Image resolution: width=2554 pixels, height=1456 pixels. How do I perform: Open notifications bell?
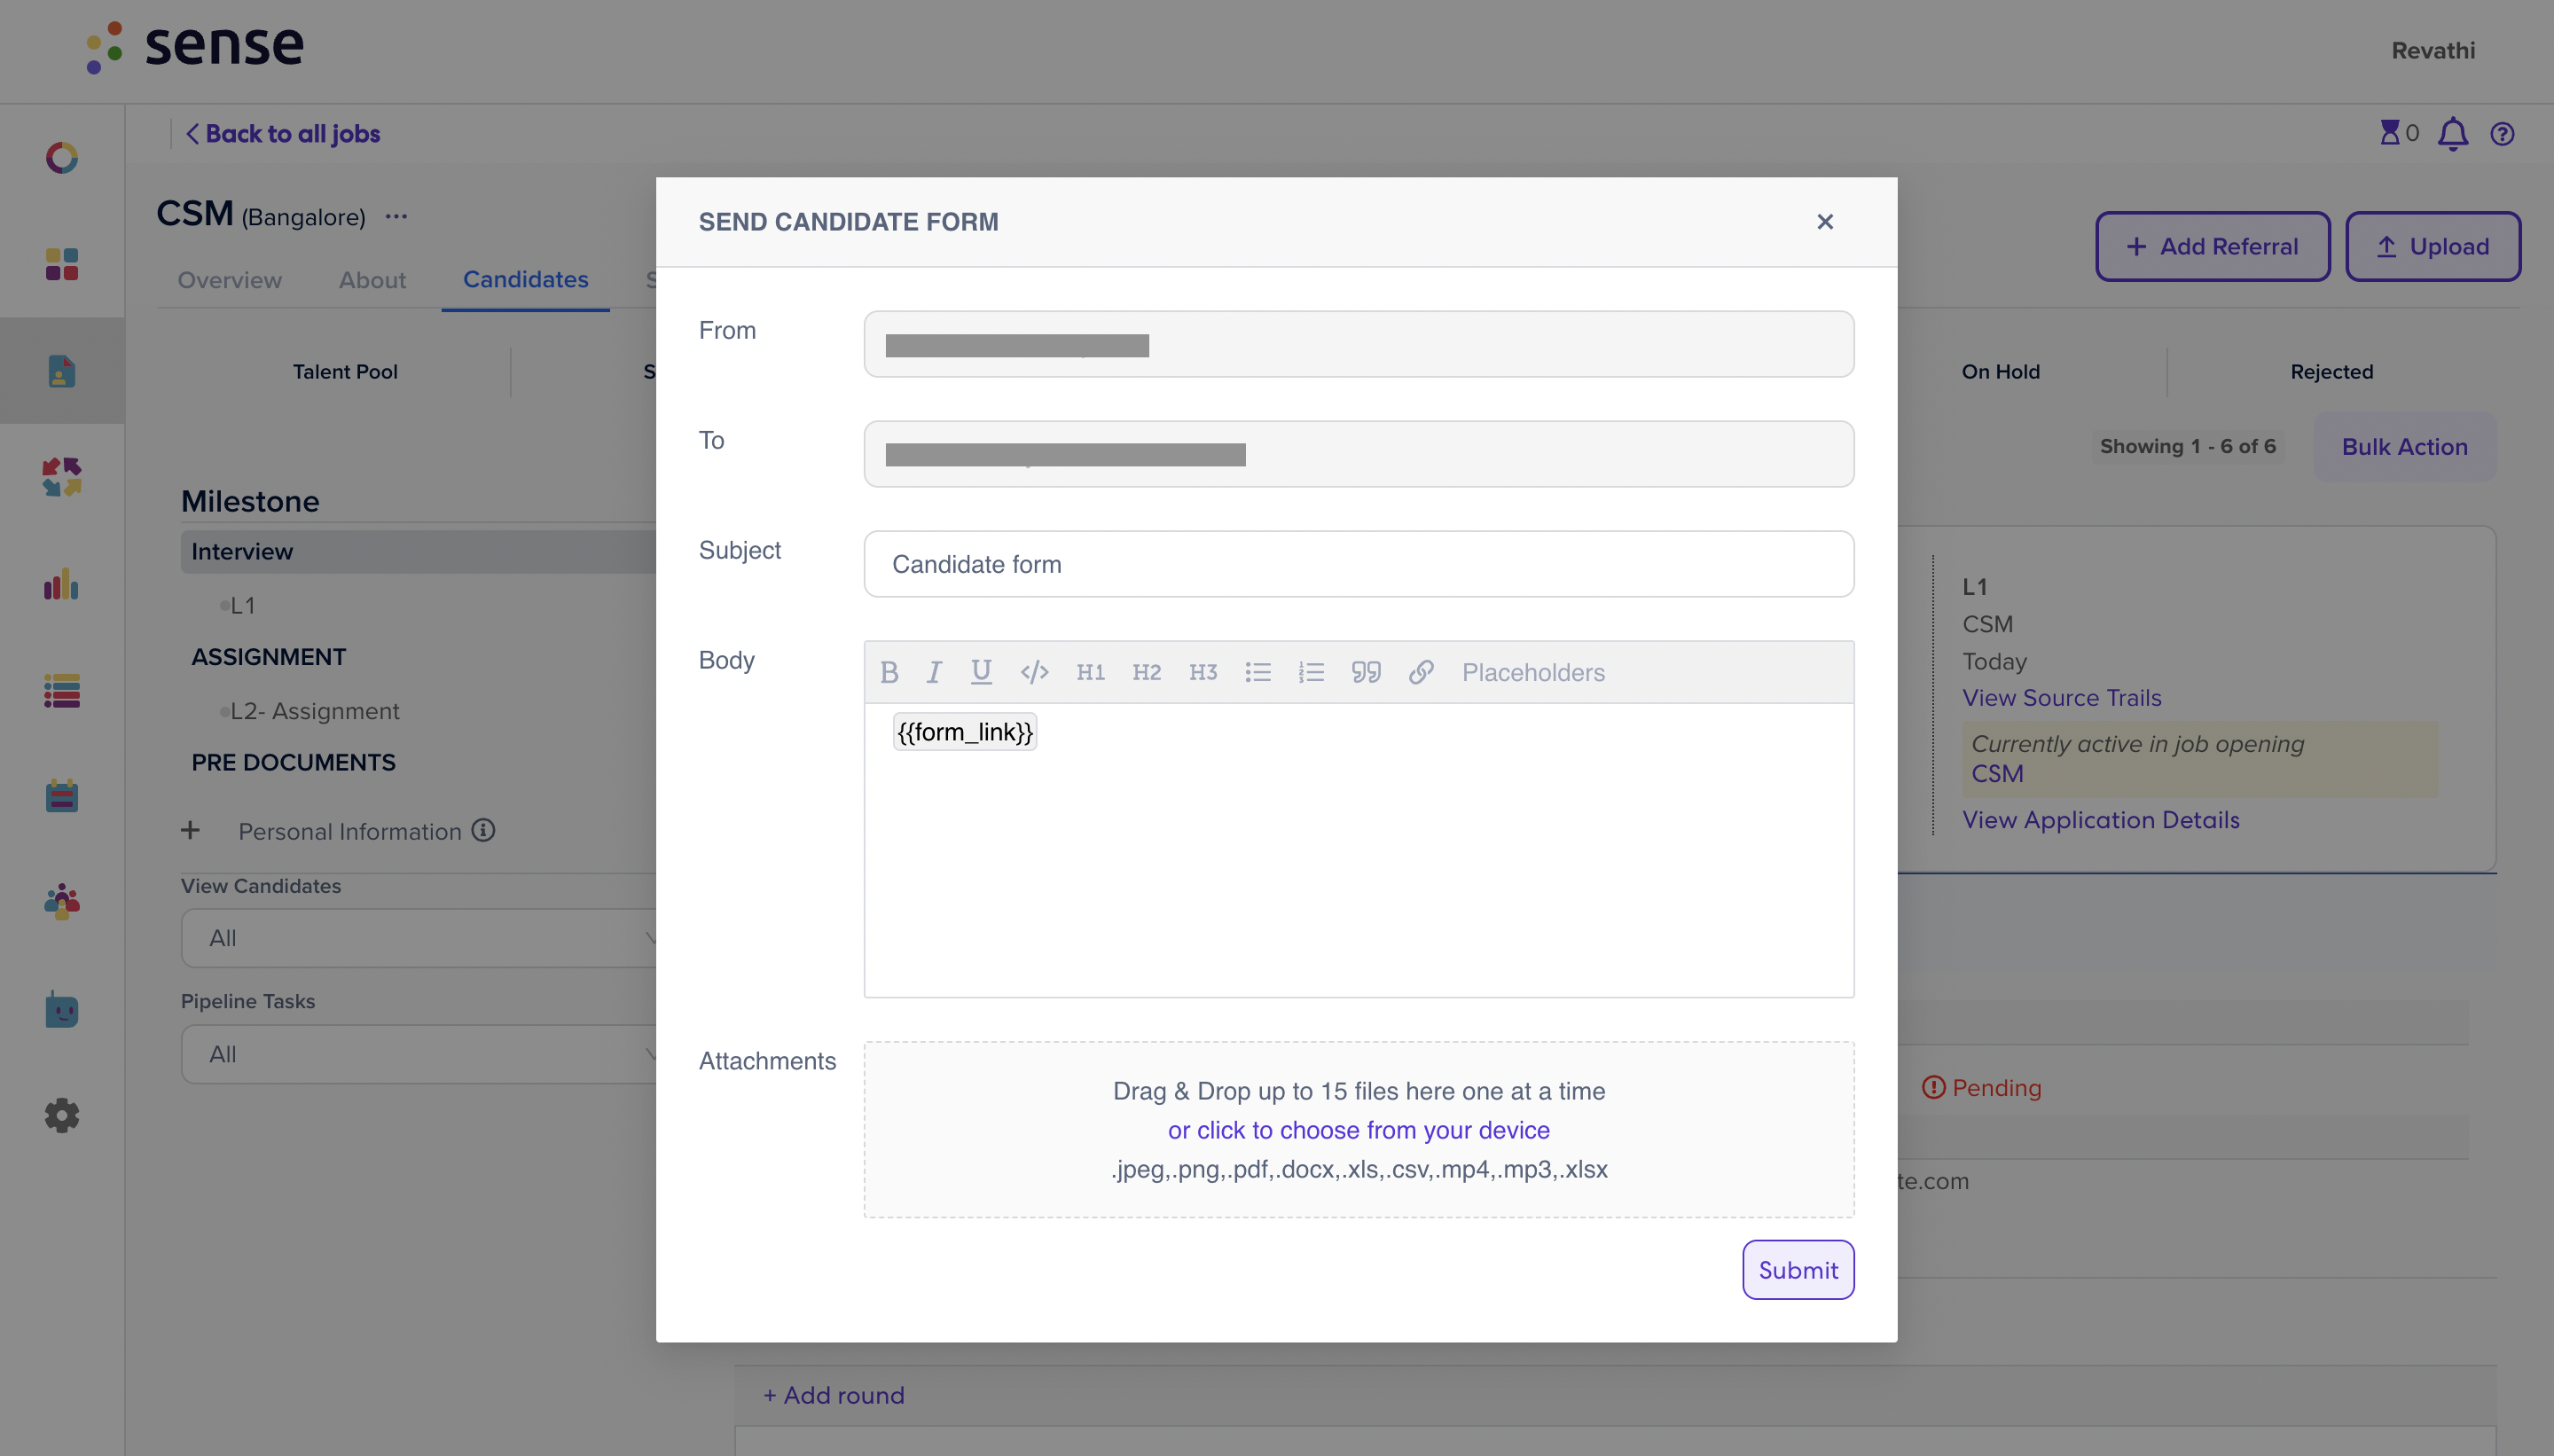tap(2453, 134)
